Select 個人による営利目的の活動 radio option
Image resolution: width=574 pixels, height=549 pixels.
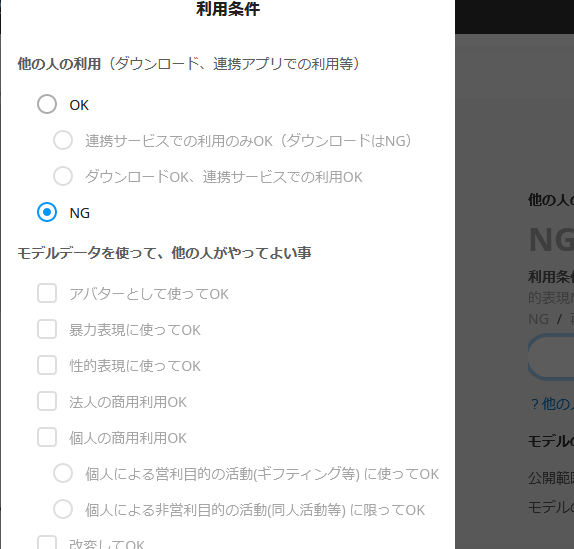(63, 473)
